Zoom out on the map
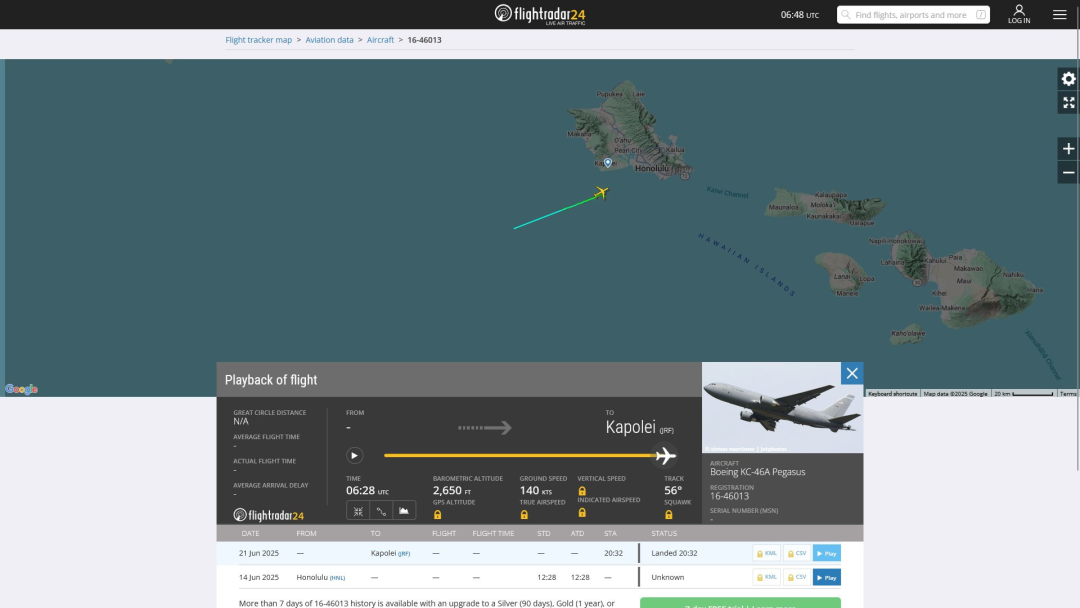Viewport: 1080px width, 608px height. pyautogui.click(x=1068, y=173)
